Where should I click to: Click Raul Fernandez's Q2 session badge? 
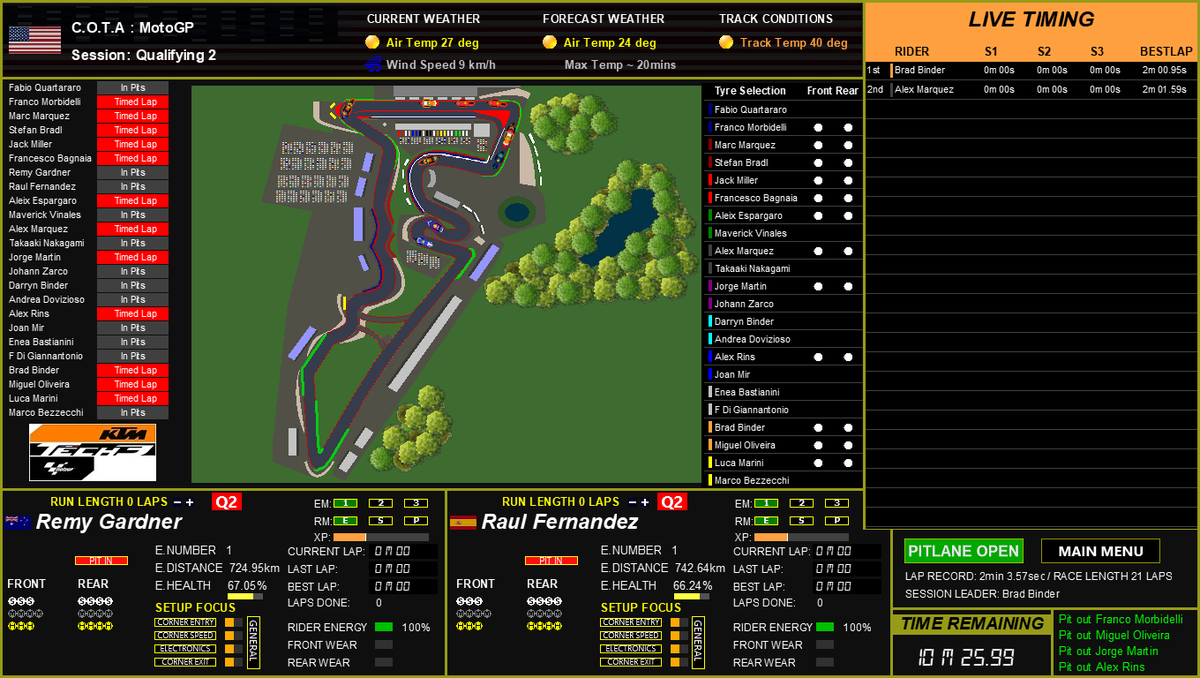click(672, 502)
